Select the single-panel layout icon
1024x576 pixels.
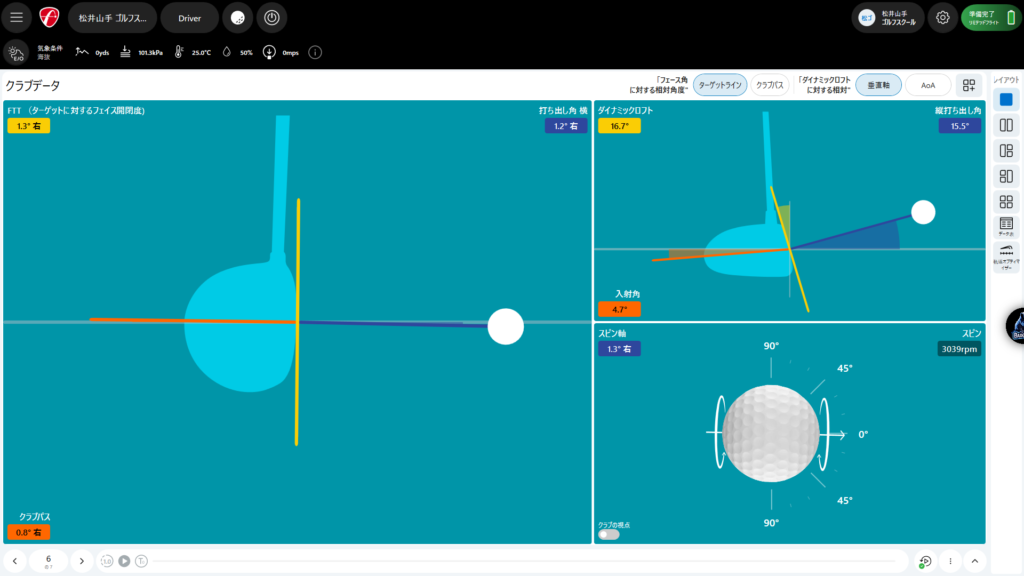(x=1006, y=100)
